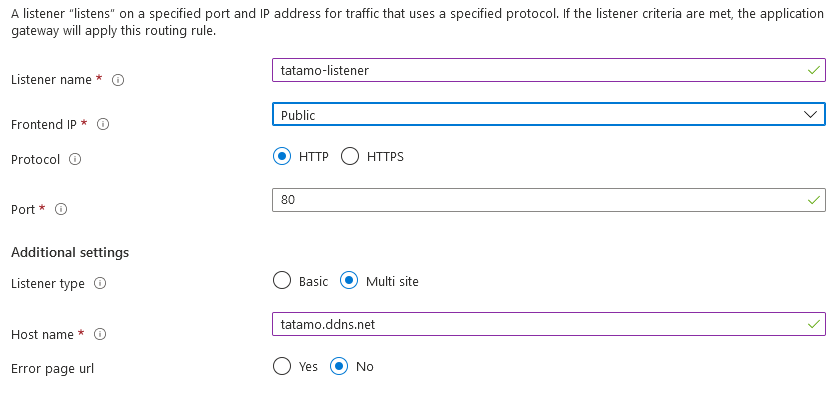The image size is (837, 412).
Task: Edit the Host name tatamo.ddns.net field
Action: [540, 325]
